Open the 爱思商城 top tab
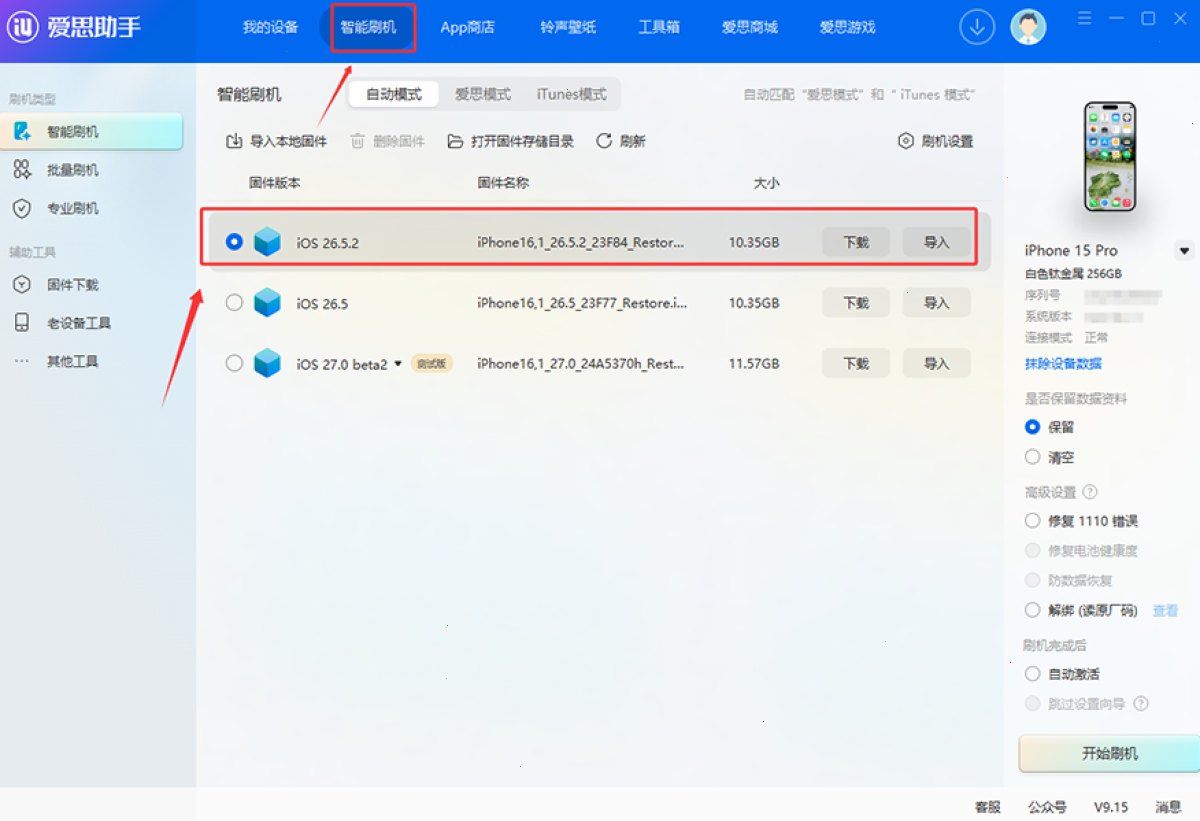The height and width of the screenshot is (821, 1200). tap(749, 27)
